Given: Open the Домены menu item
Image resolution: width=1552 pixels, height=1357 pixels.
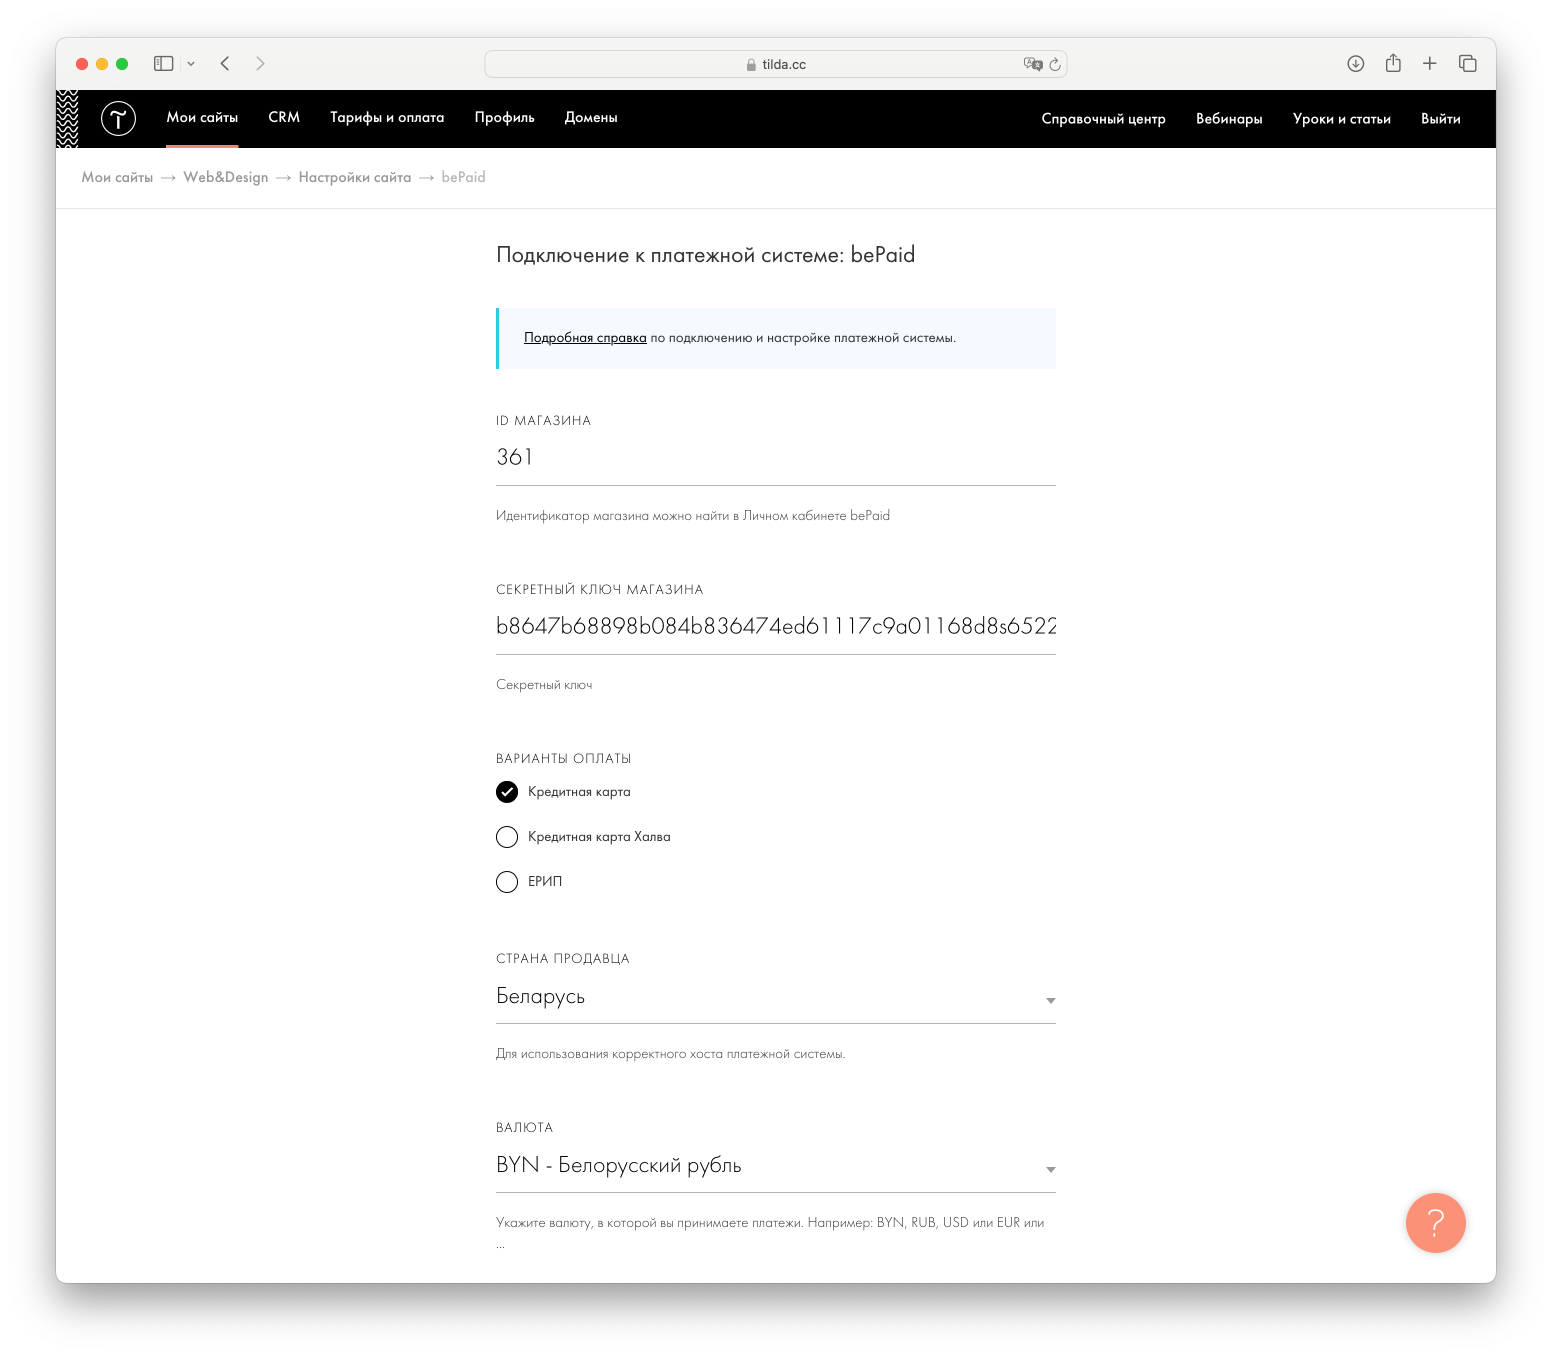Looking at the screenshot, I should point(591,117).
